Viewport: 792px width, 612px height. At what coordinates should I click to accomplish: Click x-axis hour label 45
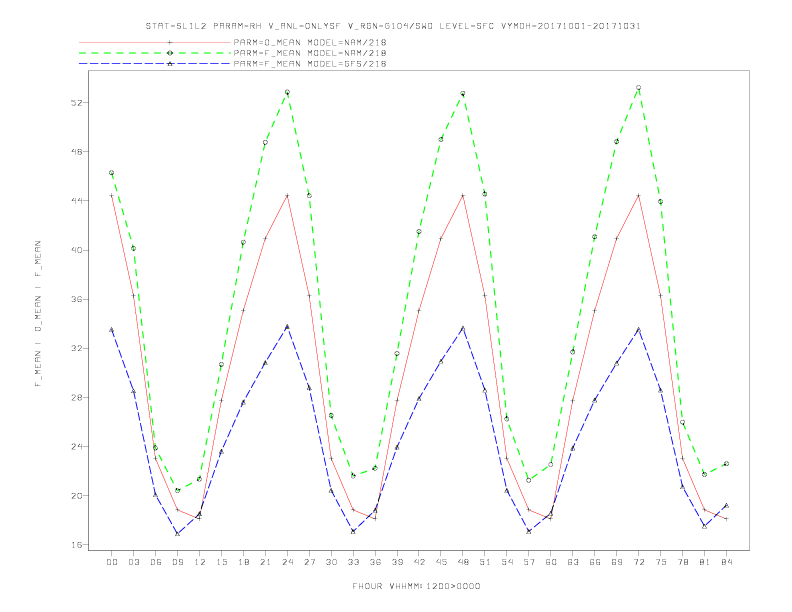click(x=441, y=562)
